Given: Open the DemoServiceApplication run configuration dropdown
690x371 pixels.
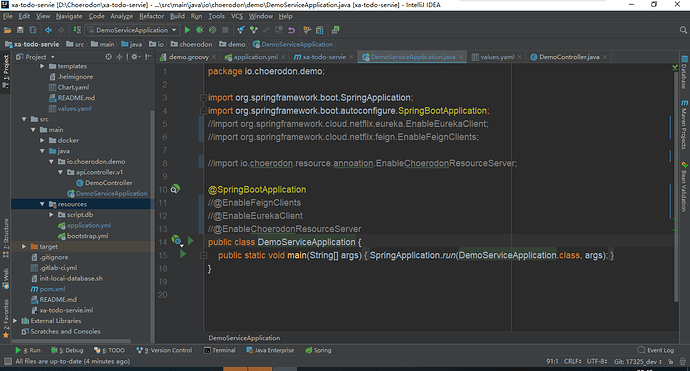Looking at the screenshot, I should click(132, 30).
